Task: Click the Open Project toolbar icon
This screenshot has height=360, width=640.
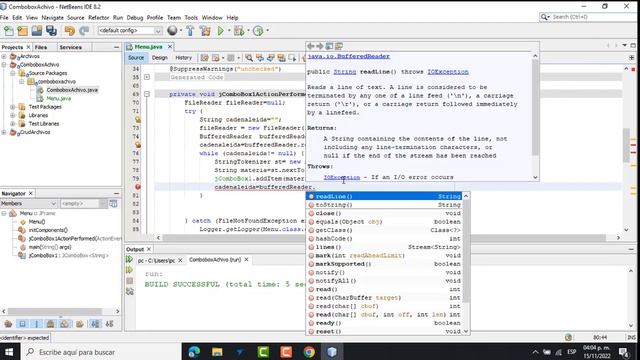Action: click(37, 31)
